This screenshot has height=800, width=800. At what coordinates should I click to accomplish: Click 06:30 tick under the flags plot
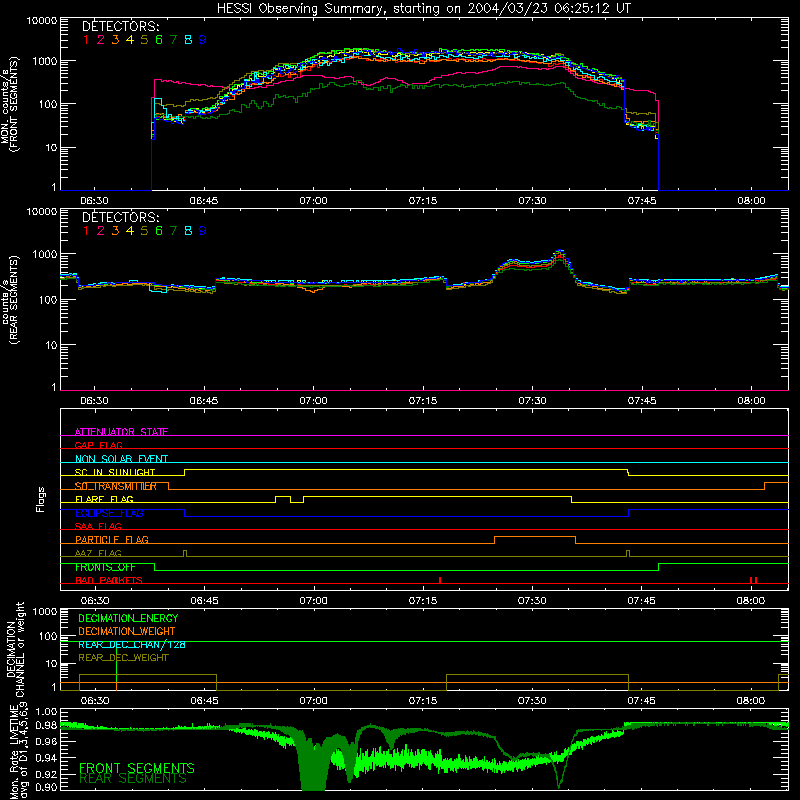pos(95,601)
